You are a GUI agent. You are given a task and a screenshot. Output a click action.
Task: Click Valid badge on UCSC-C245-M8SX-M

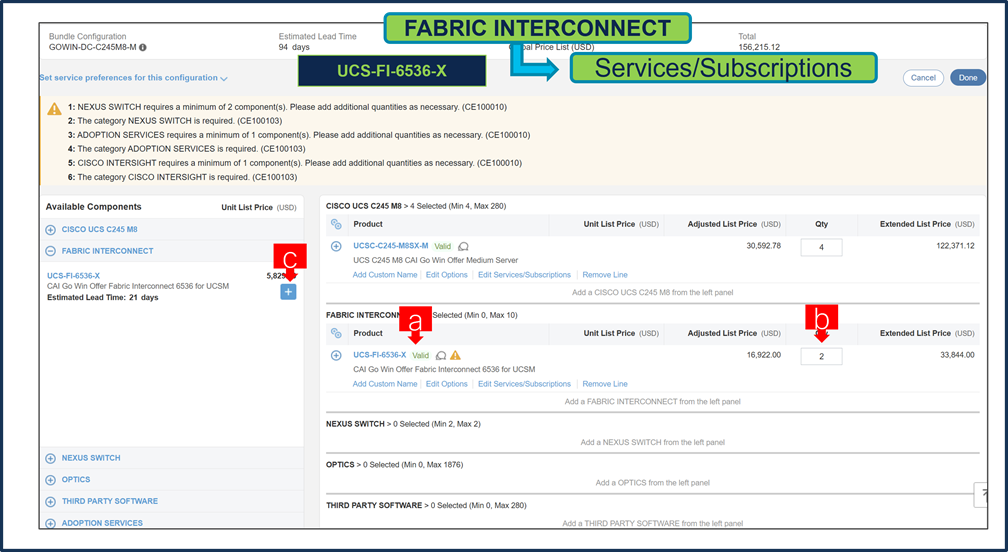click(x=442, y=246)
